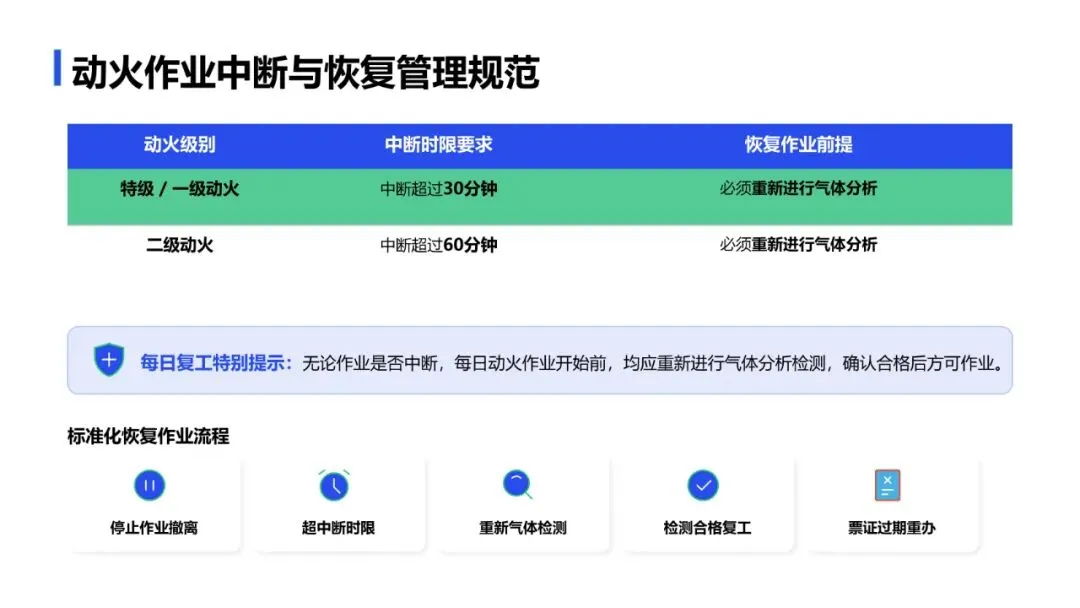Click the checkmark icon above 检测合格复工
This screenshot has width=1080, height=608.
pos(703,485)
